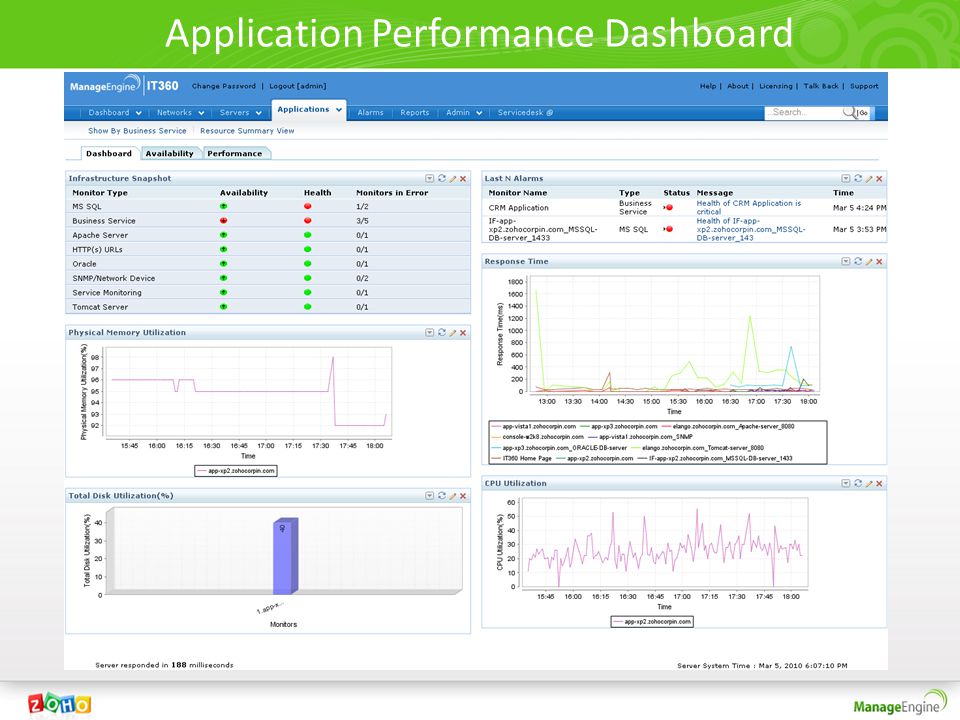Click Oracle green availability indicator
Screen dimensions: 960x720
click(x=223, y=264)
